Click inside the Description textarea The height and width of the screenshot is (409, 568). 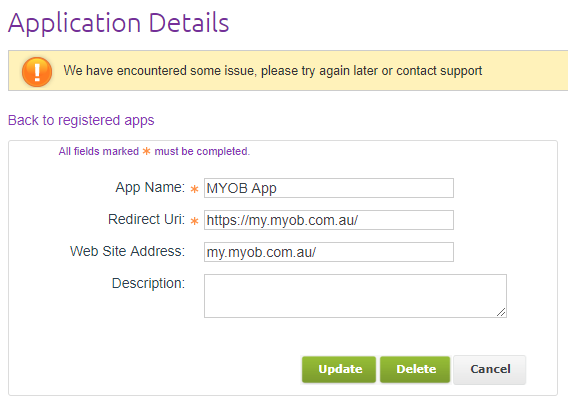point(355,296)
